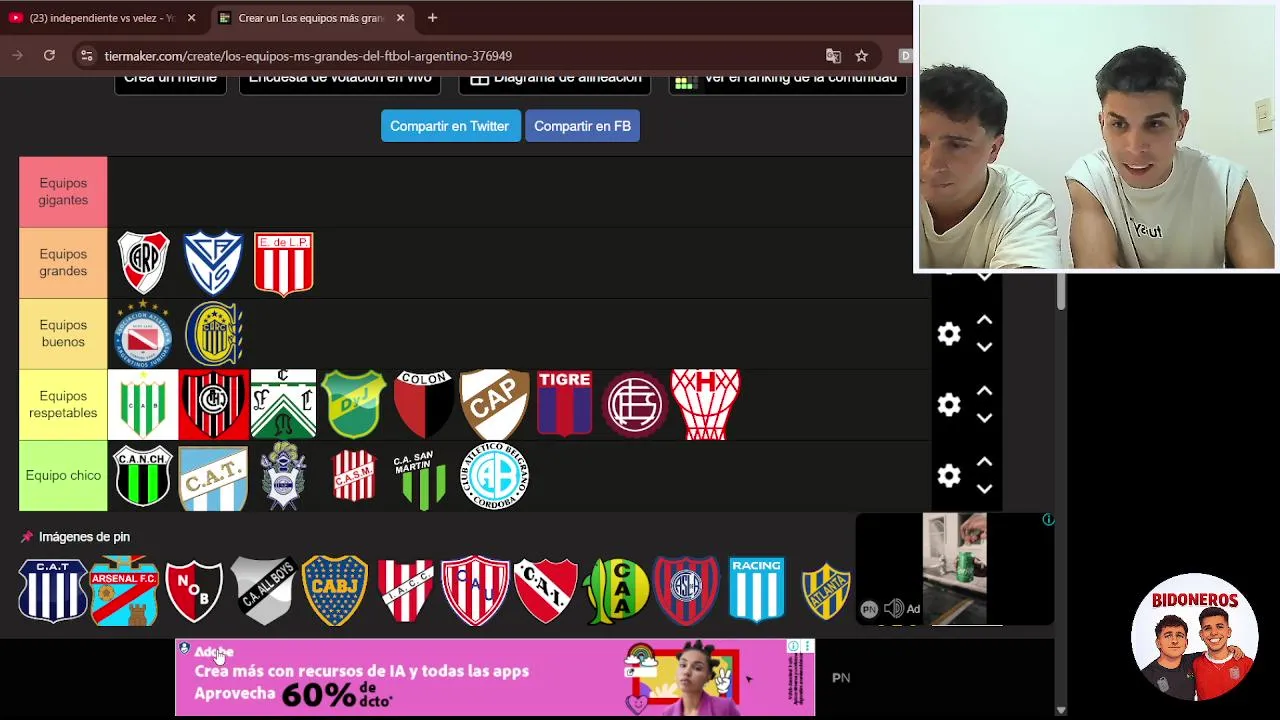Click the Banfield green striped crest
Viewport: 1280px width, 720px height.
point(143,404)
